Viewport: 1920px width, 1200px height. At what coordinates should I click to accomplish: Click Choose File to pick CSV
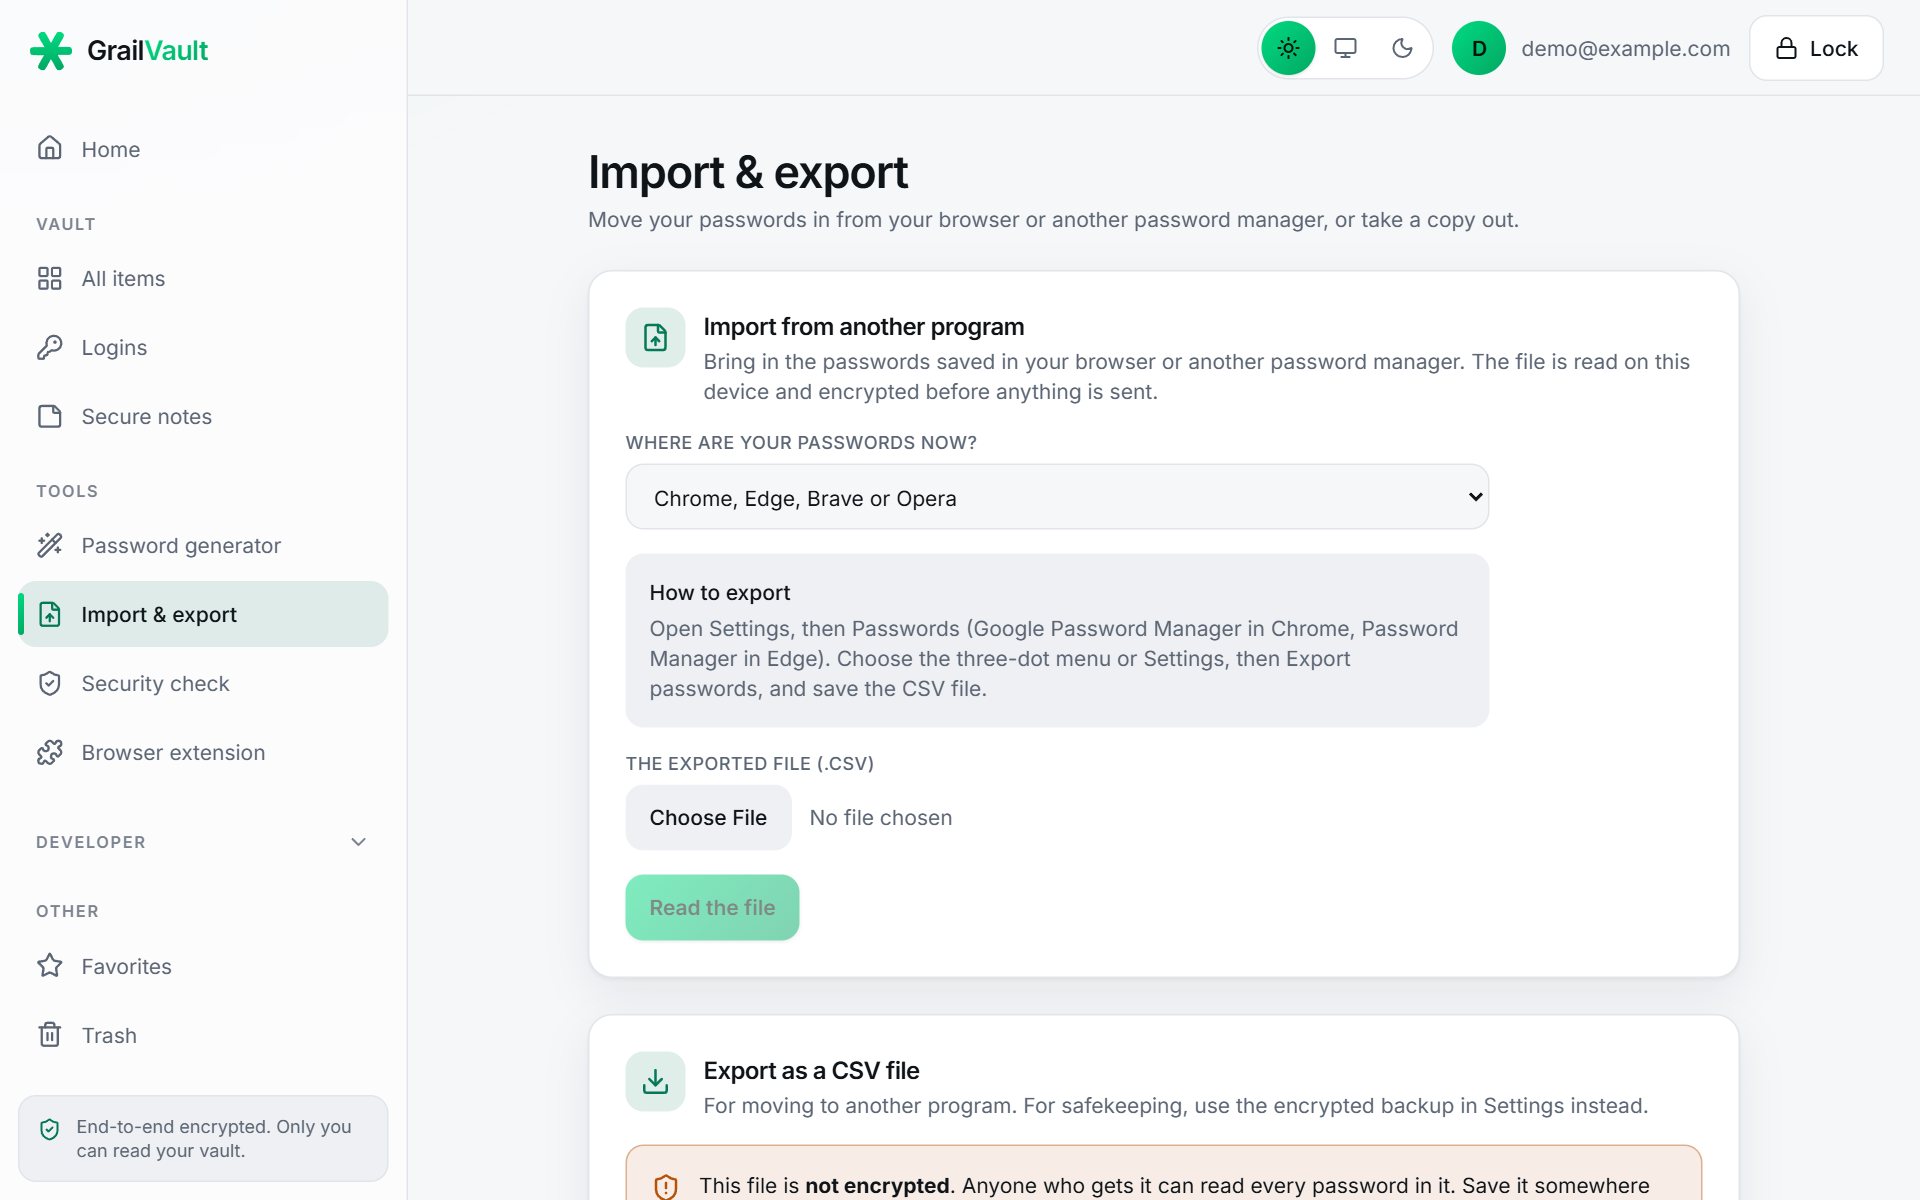tap(708, 817)
